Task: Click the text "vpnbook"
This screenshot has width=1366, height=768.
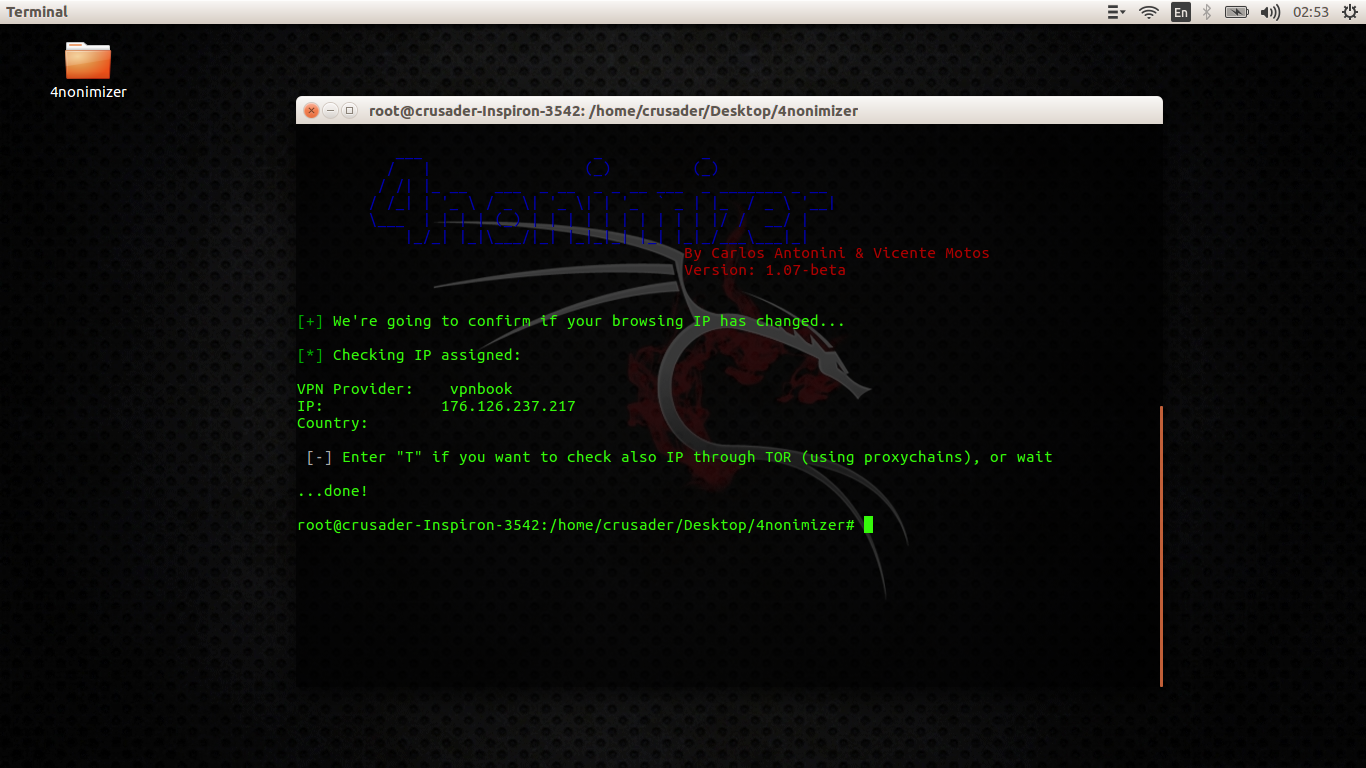Action: click(x=481, y=389)
